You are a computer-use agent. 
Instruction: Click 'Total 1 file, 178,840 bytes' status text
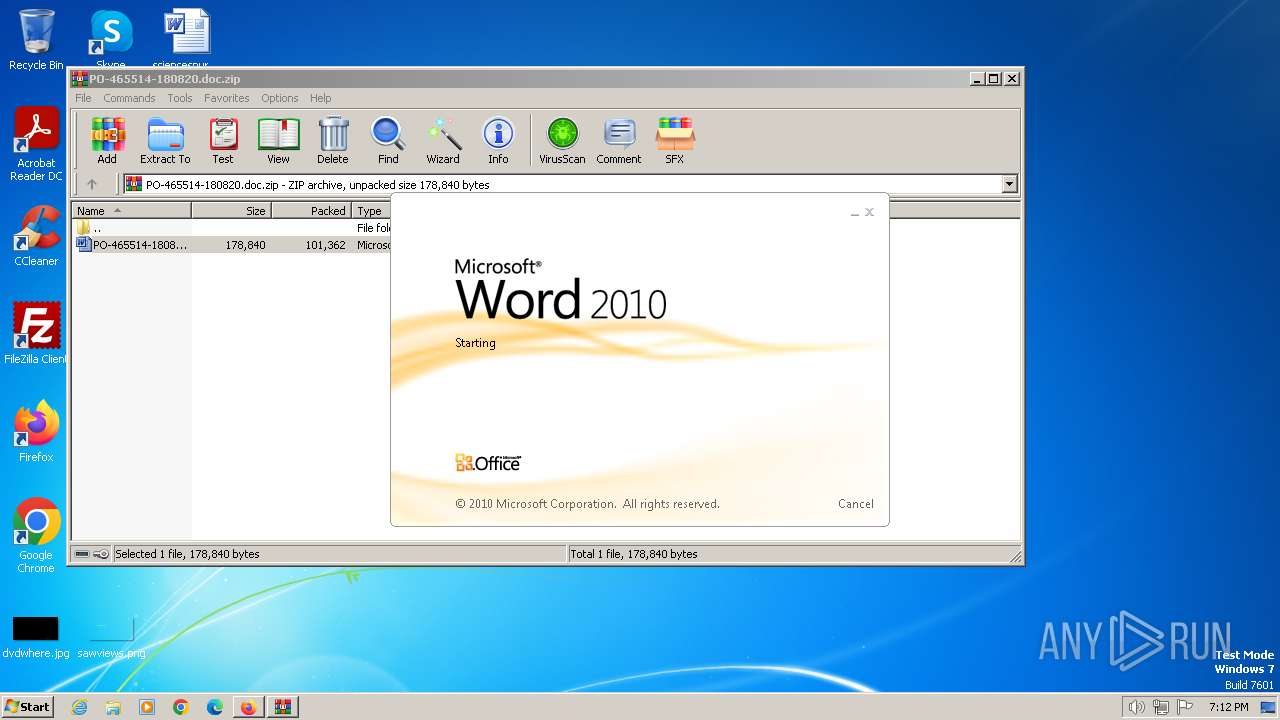634,554
